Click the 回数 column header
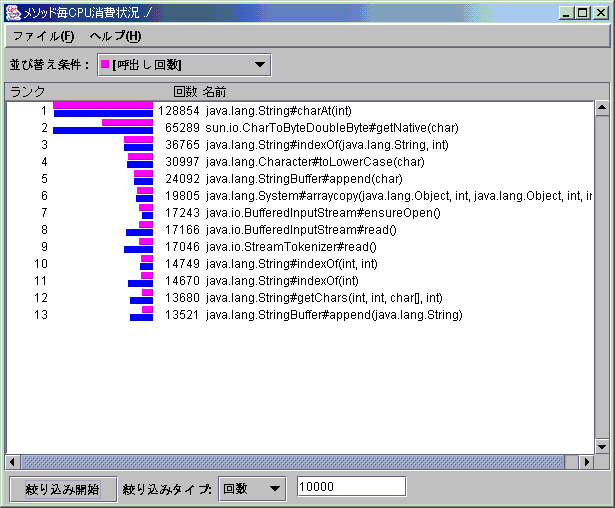The height and width of the screenshot is (508, 615). click(185, 92)
